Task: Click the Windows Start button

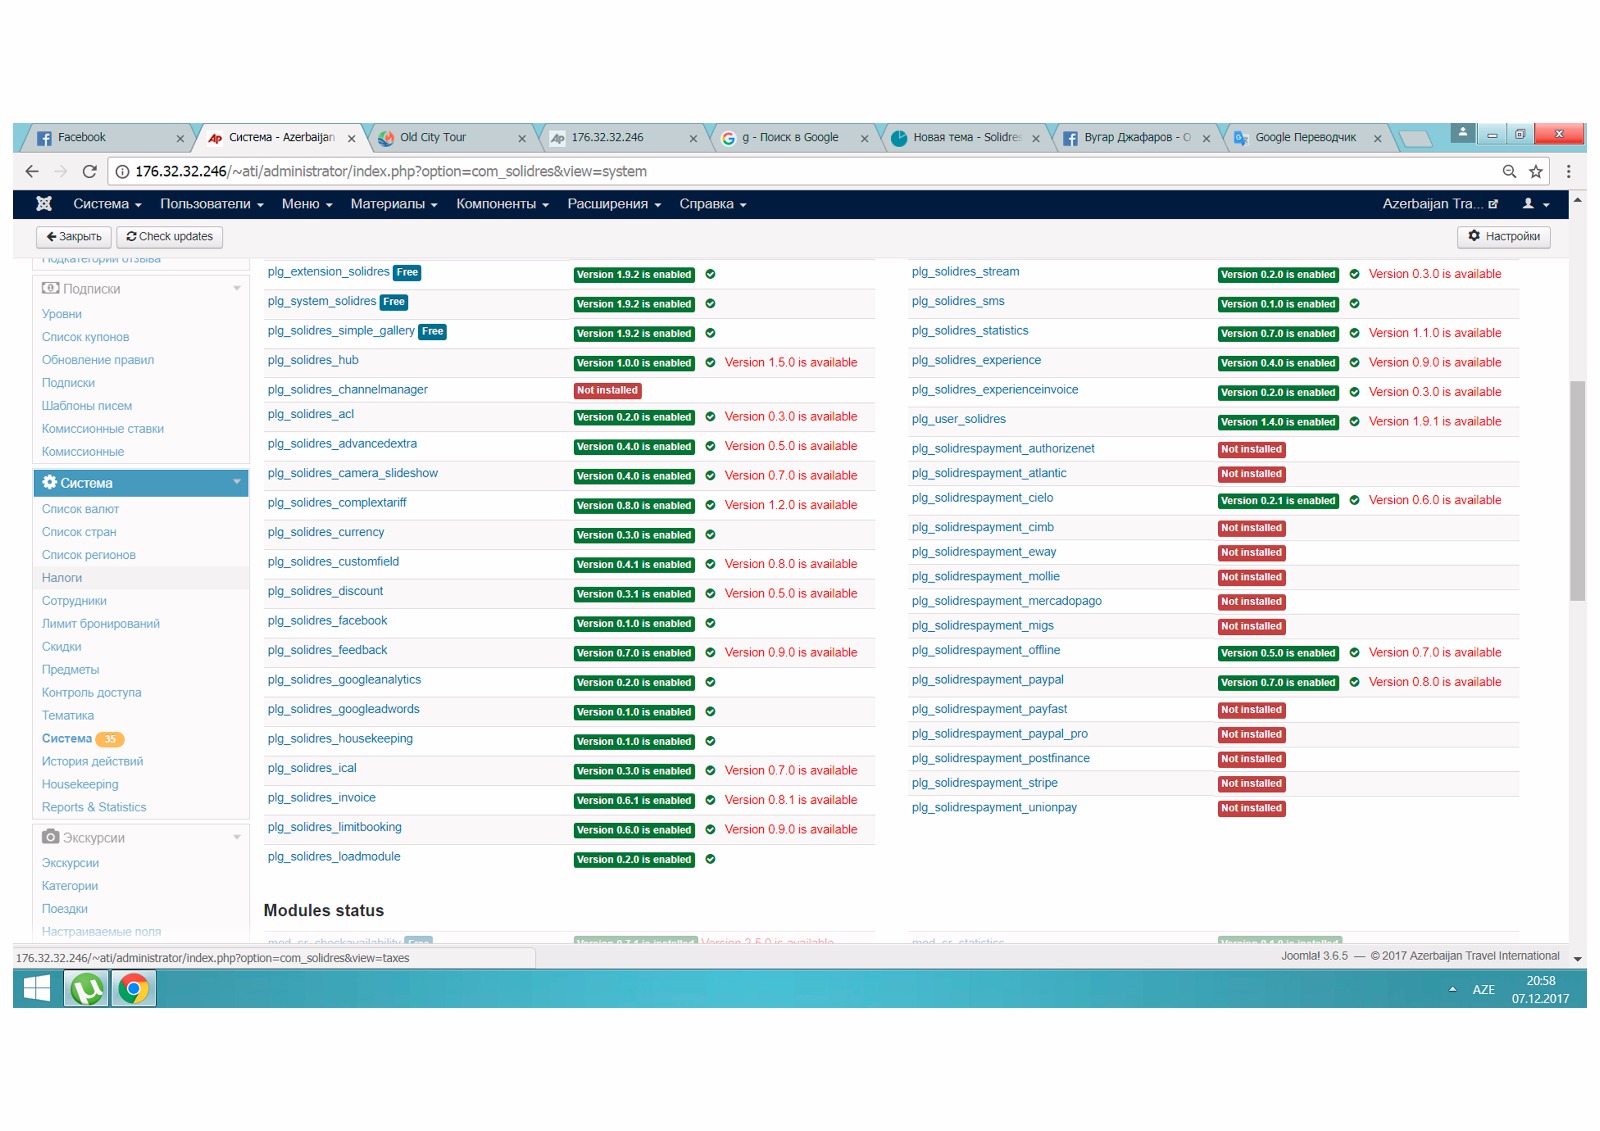Action: (37, 988)
